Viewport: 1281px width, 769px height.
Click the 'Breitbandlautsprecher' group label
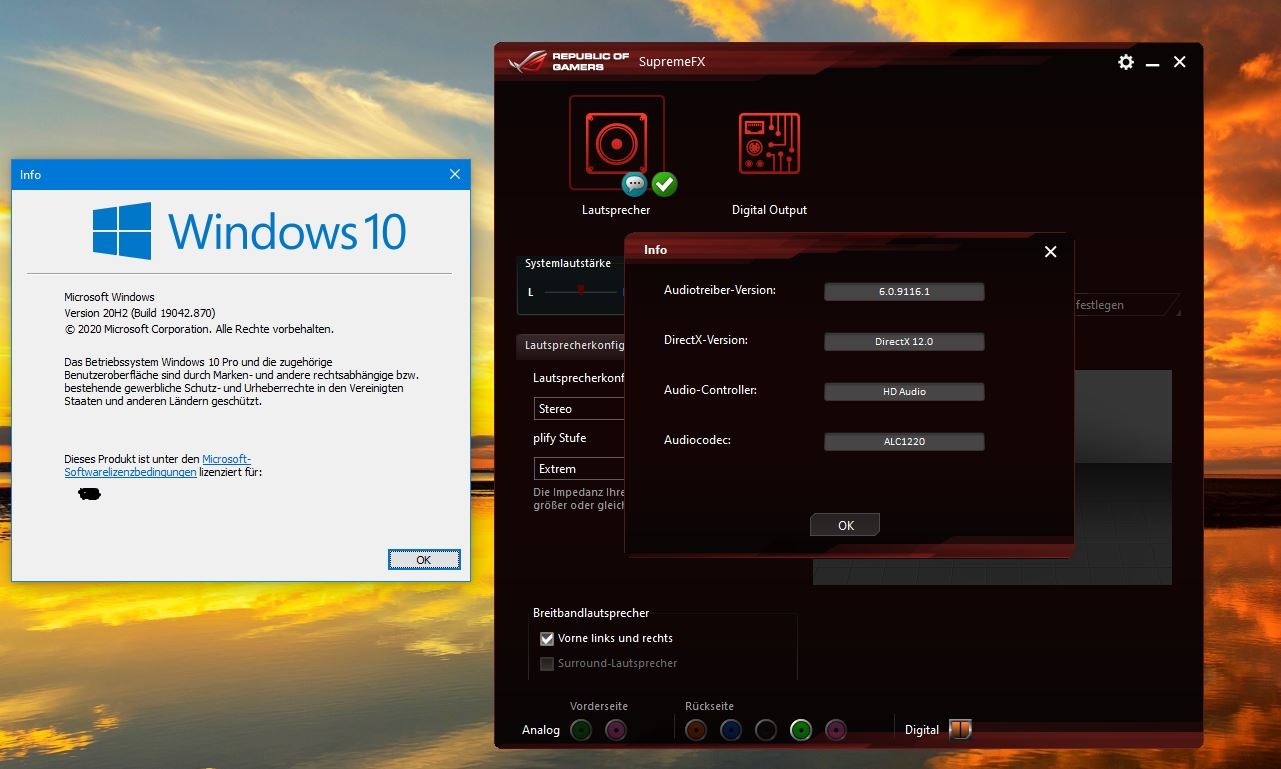click(x=591, y=613)
